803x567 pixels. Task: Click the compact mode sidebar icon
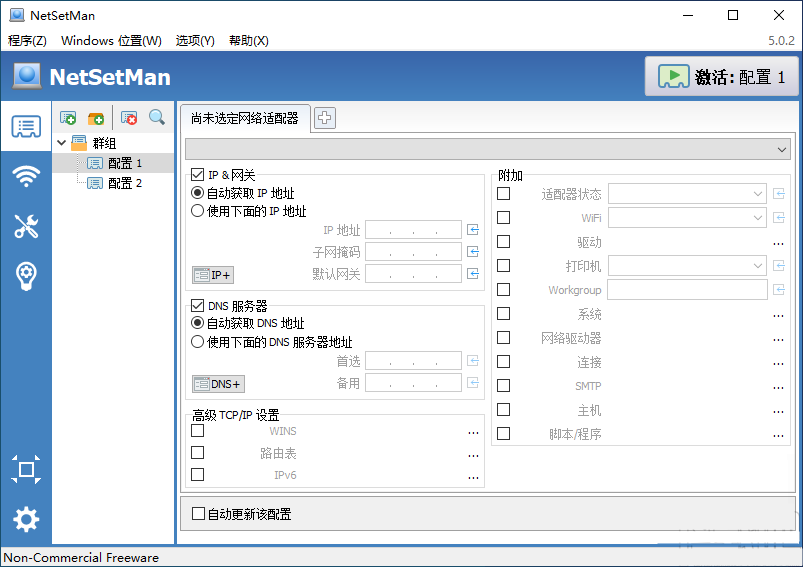26,469
